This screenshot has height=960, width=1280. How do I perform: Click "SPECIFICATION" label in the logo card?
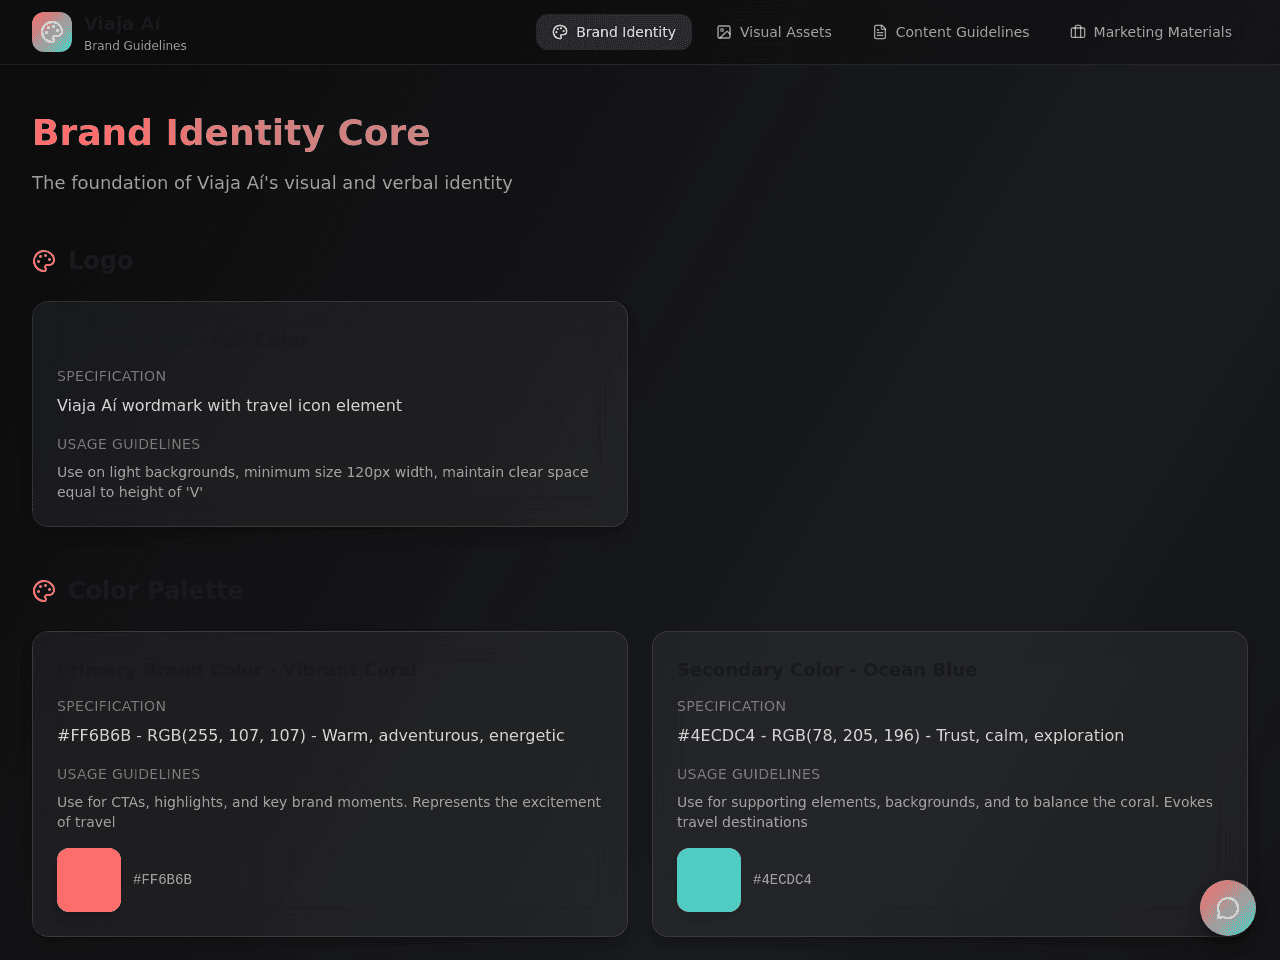click(111, 376)
